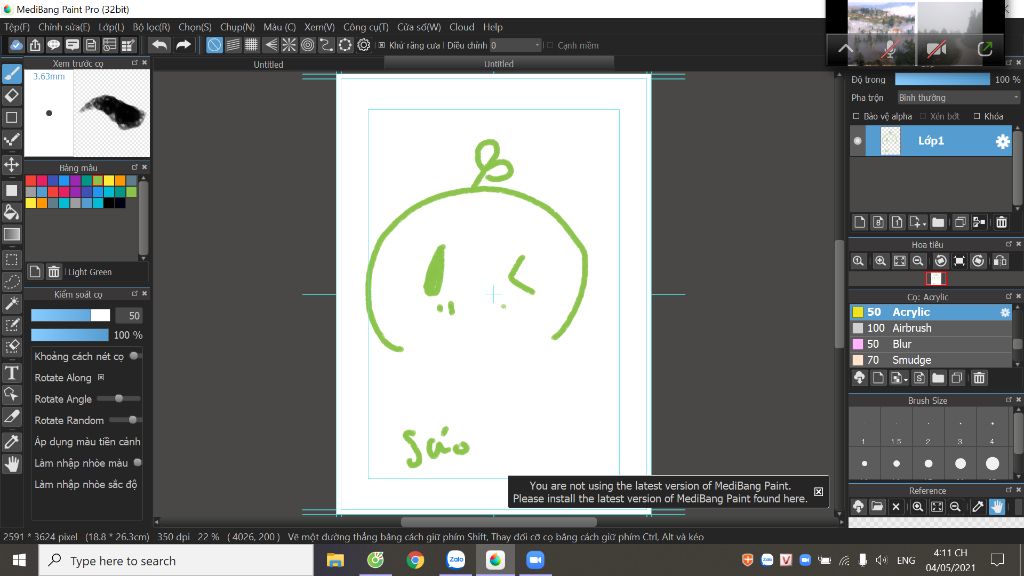Screen dimensions: 1024x576
Task: Click the brush size slider
Action: pos(71,315)
